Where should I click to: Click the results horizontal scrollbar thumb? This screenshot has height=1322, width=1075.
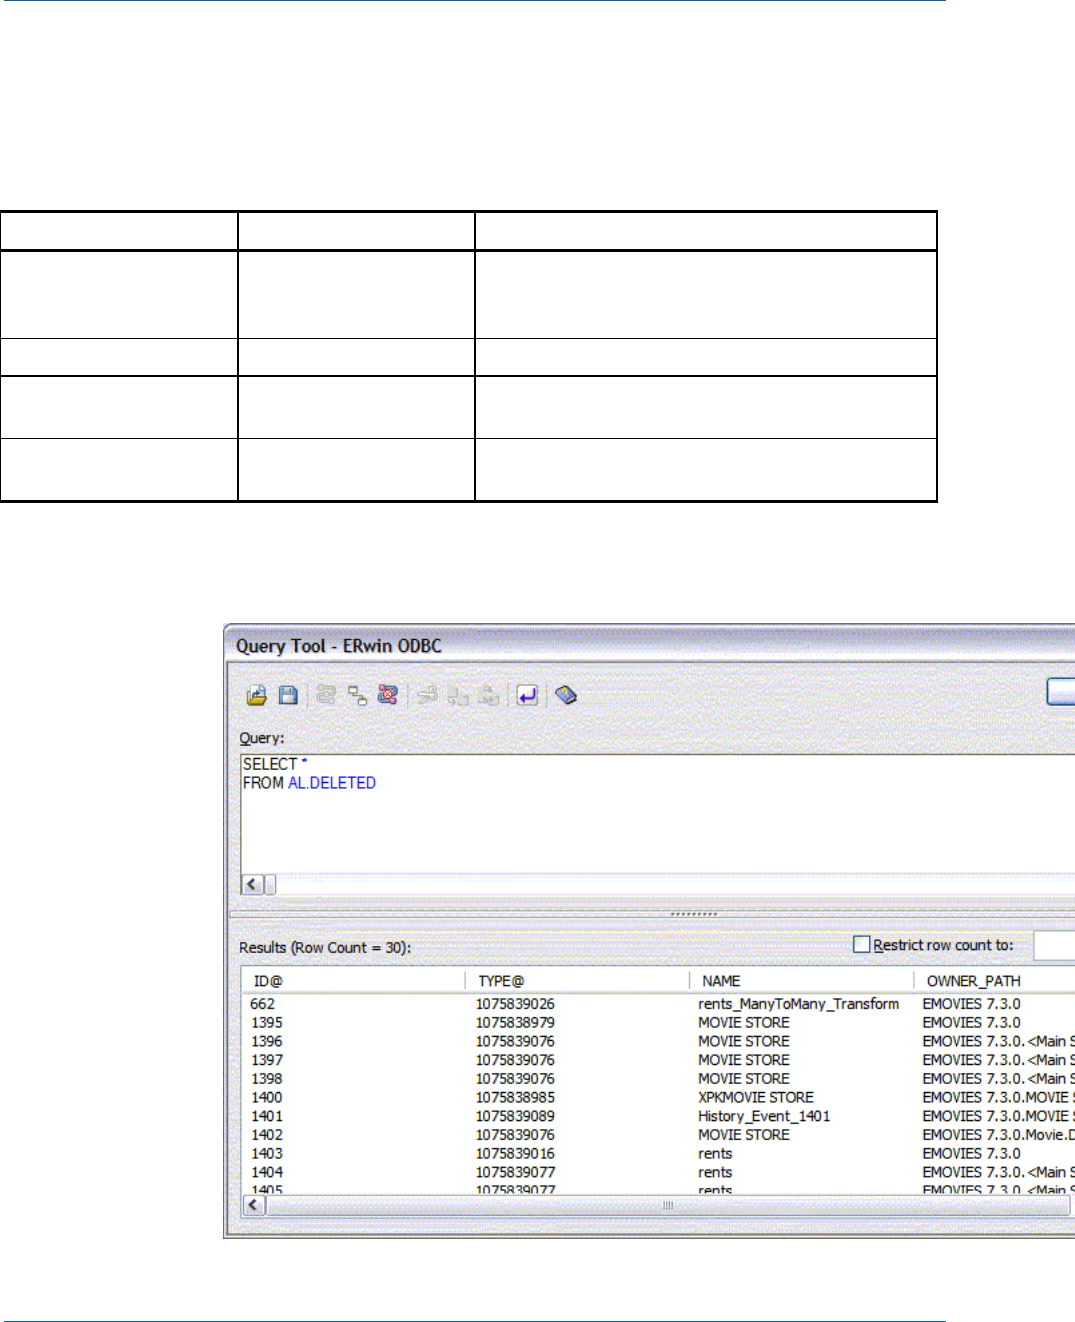[x=668, y=1205]
